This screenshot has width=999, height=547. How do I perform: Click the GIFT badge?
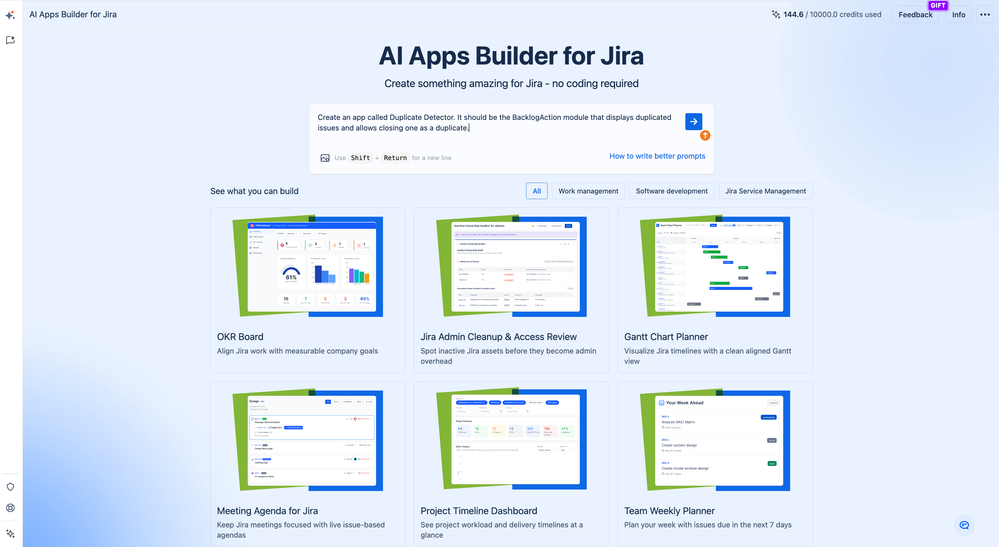point(938,5)
